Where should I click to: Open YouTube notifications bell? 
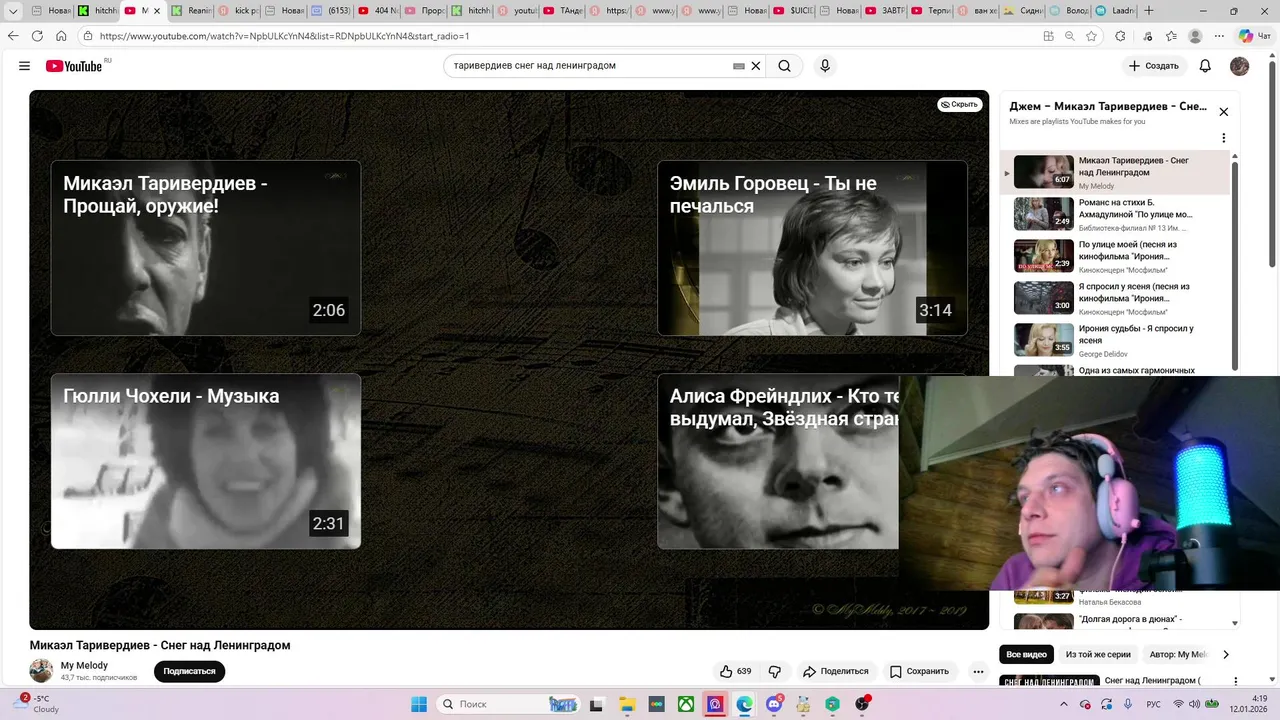[x=1205, y=66]
